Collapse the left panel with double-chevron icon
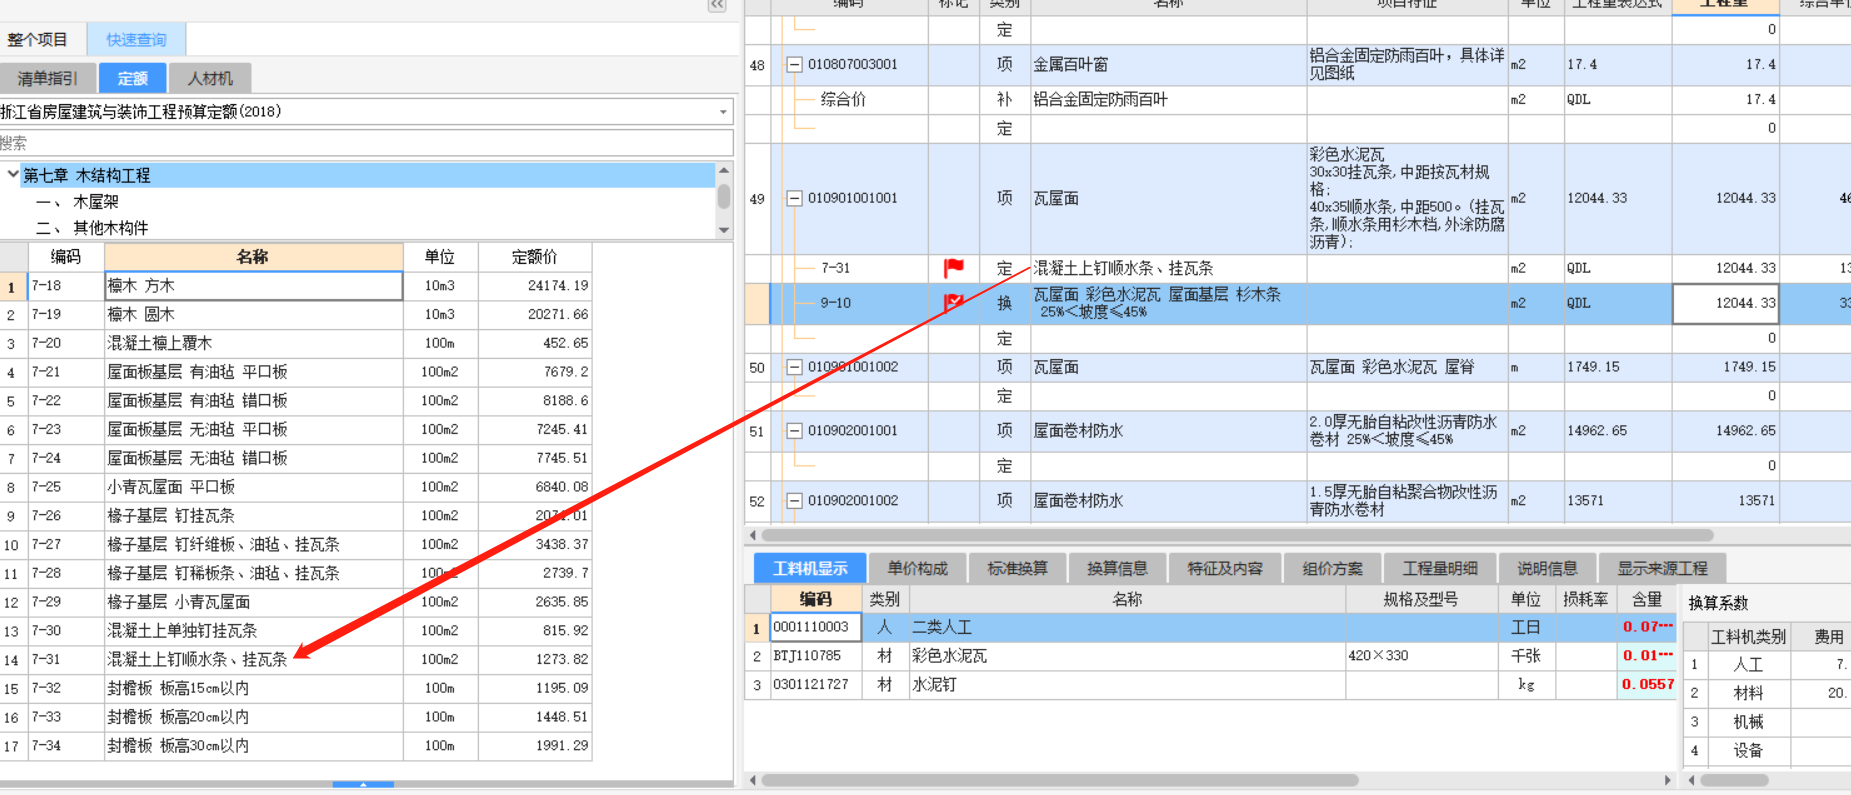Image resolution: width=1851 pixels, height=795 pixels. click(x=717, y=5)
